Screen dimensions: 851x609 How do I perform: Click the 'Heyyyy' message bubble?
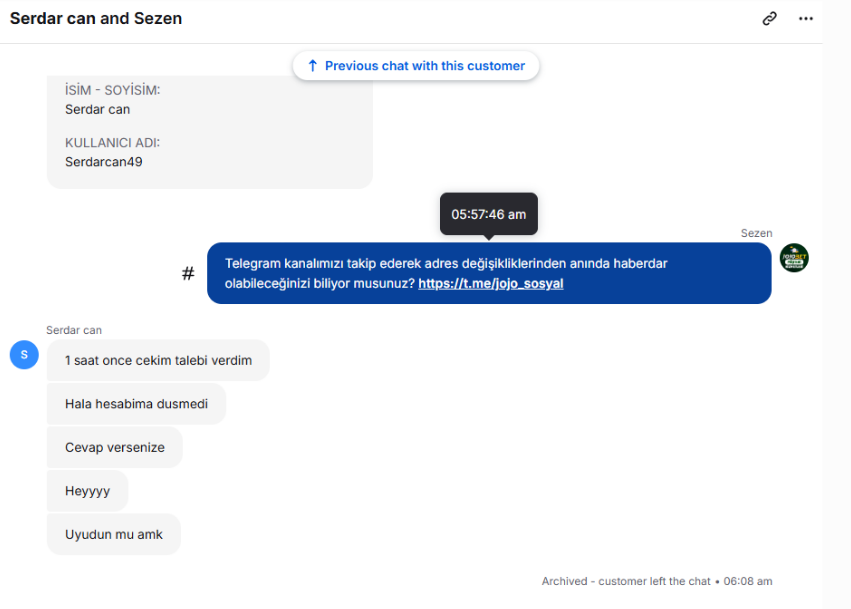87,491
